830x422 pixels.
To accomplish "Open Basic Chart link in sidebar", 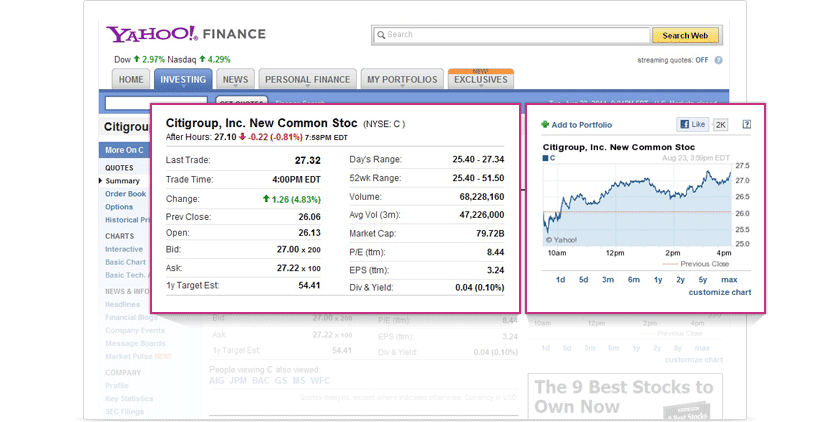I will (x=125, y=262).
